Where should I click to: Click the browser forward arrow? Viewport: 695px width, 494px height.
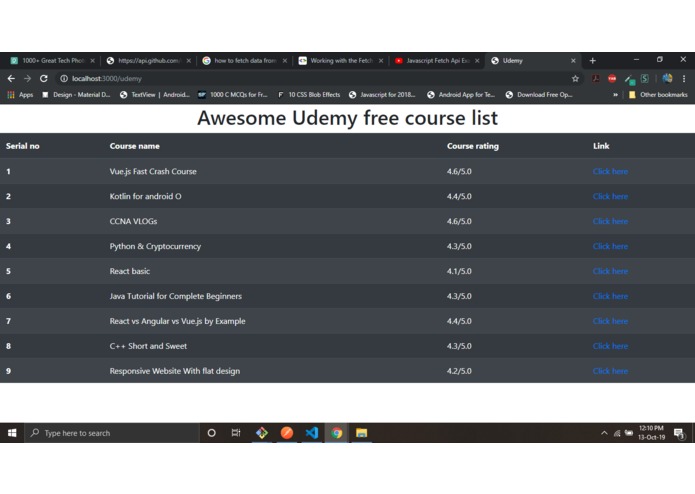(27, 78)
